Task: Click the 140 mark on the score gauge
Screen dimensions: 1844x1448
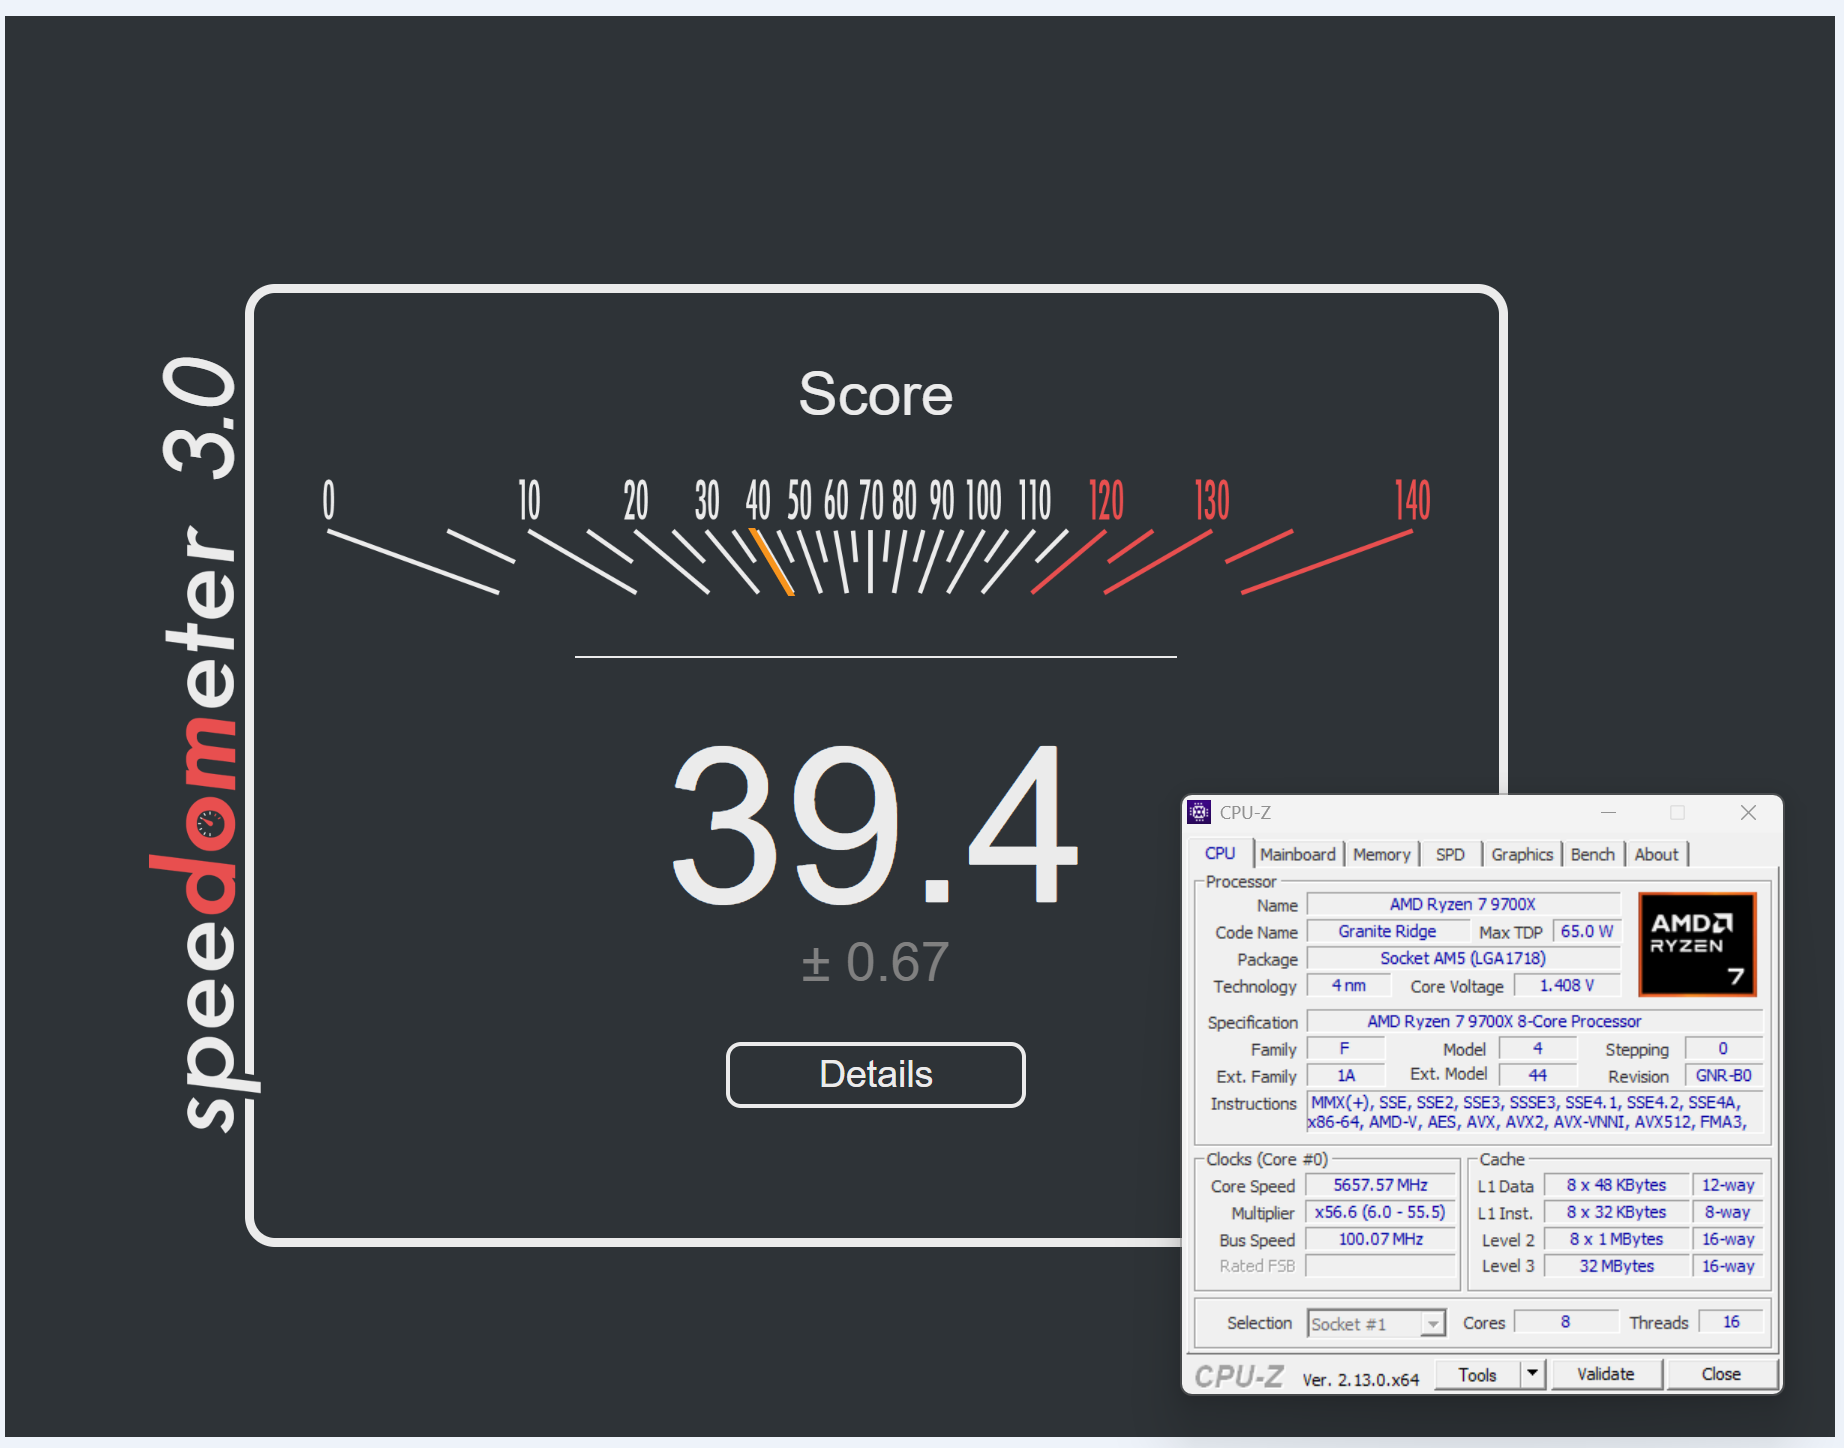Action: point(1413,500)
